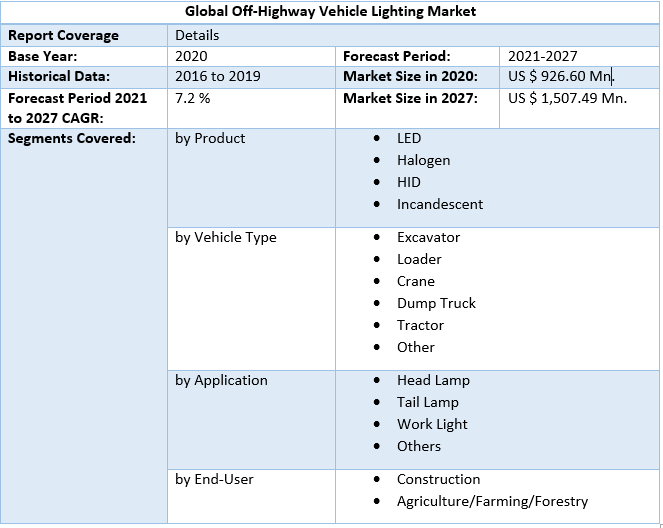Screen dimensions: 663x528
Task: Select the by Product cell
Action: (210, 138)
